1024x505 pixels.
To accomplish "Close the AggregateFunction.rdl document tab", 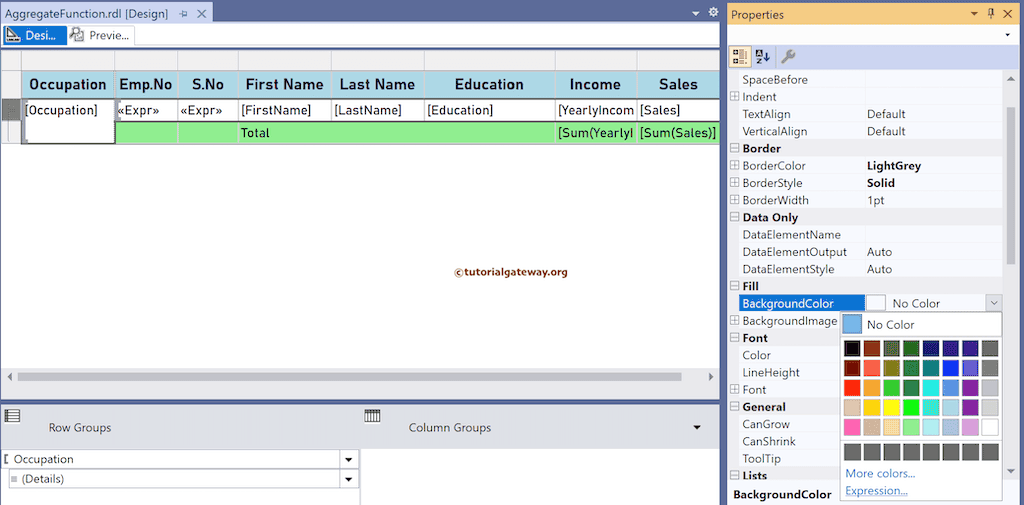I will tap(202, 14).
